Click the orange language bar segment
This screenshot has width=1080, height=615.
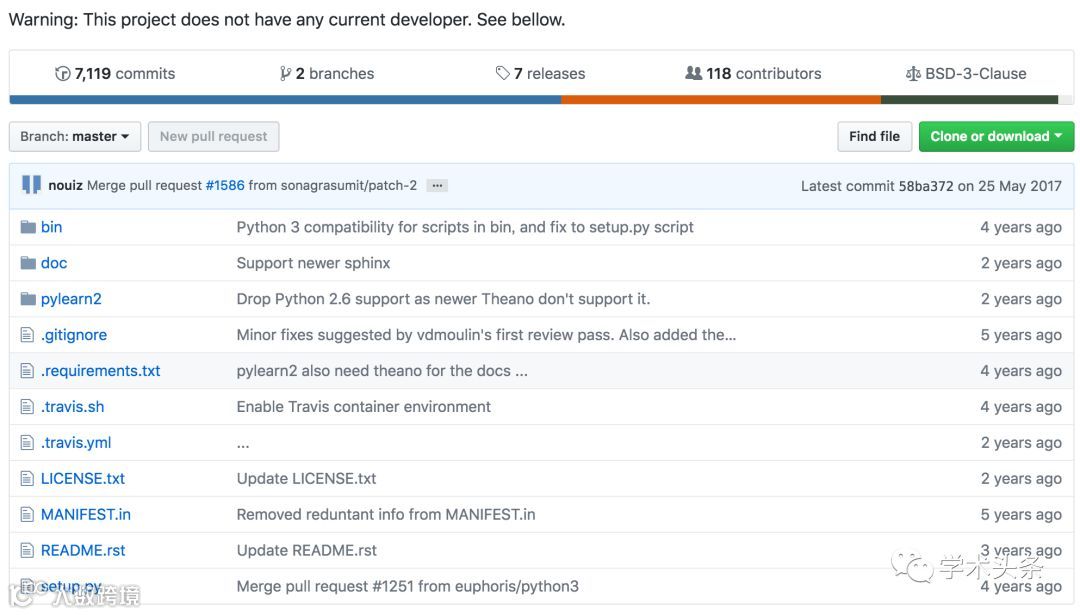click(720, 100)
